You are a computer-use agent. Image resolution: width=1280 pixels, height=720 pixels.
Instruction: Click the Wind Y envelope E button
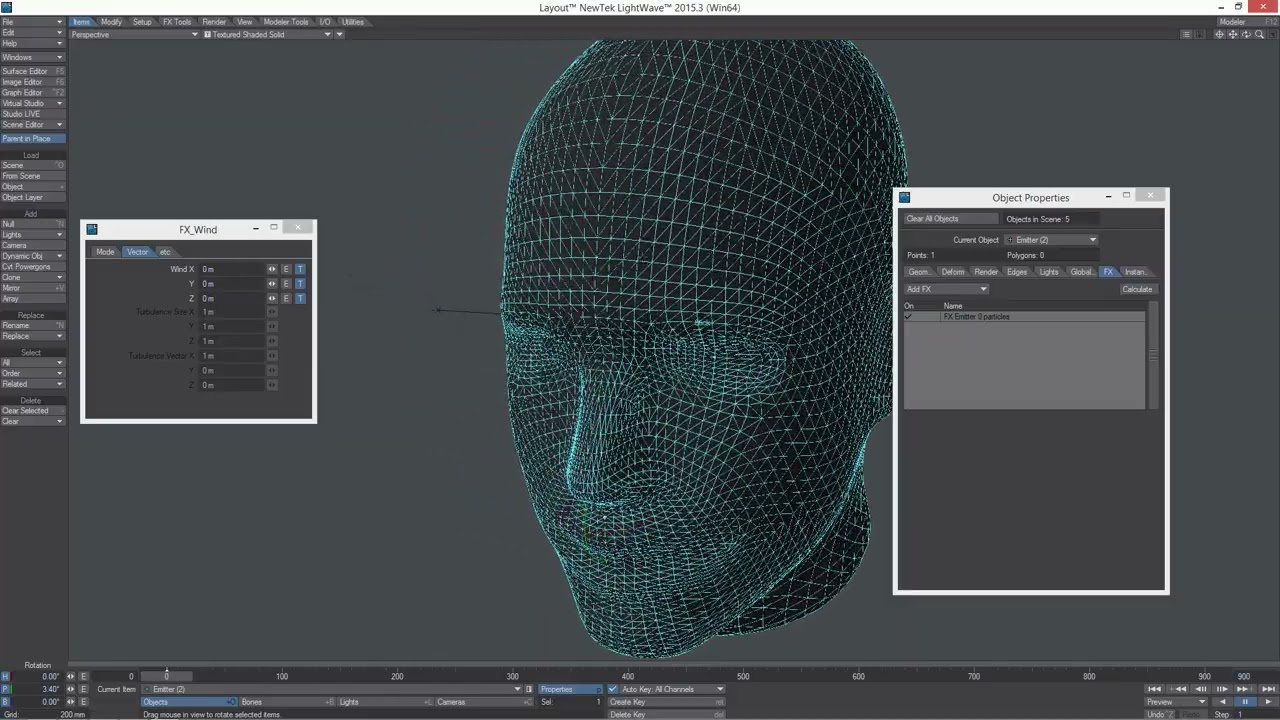click(286, 284)
